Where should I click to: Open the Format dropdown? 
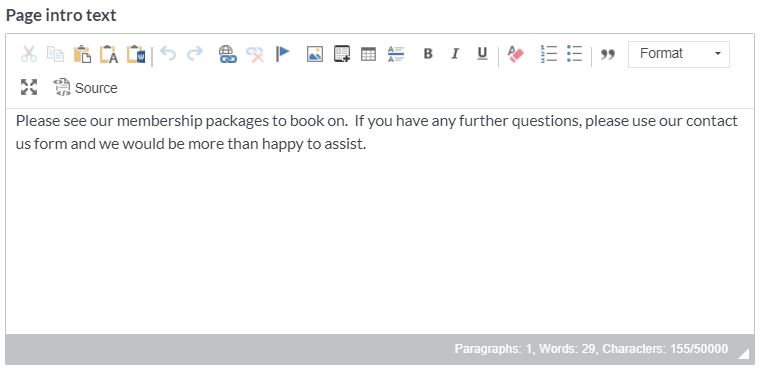(679, 54)
